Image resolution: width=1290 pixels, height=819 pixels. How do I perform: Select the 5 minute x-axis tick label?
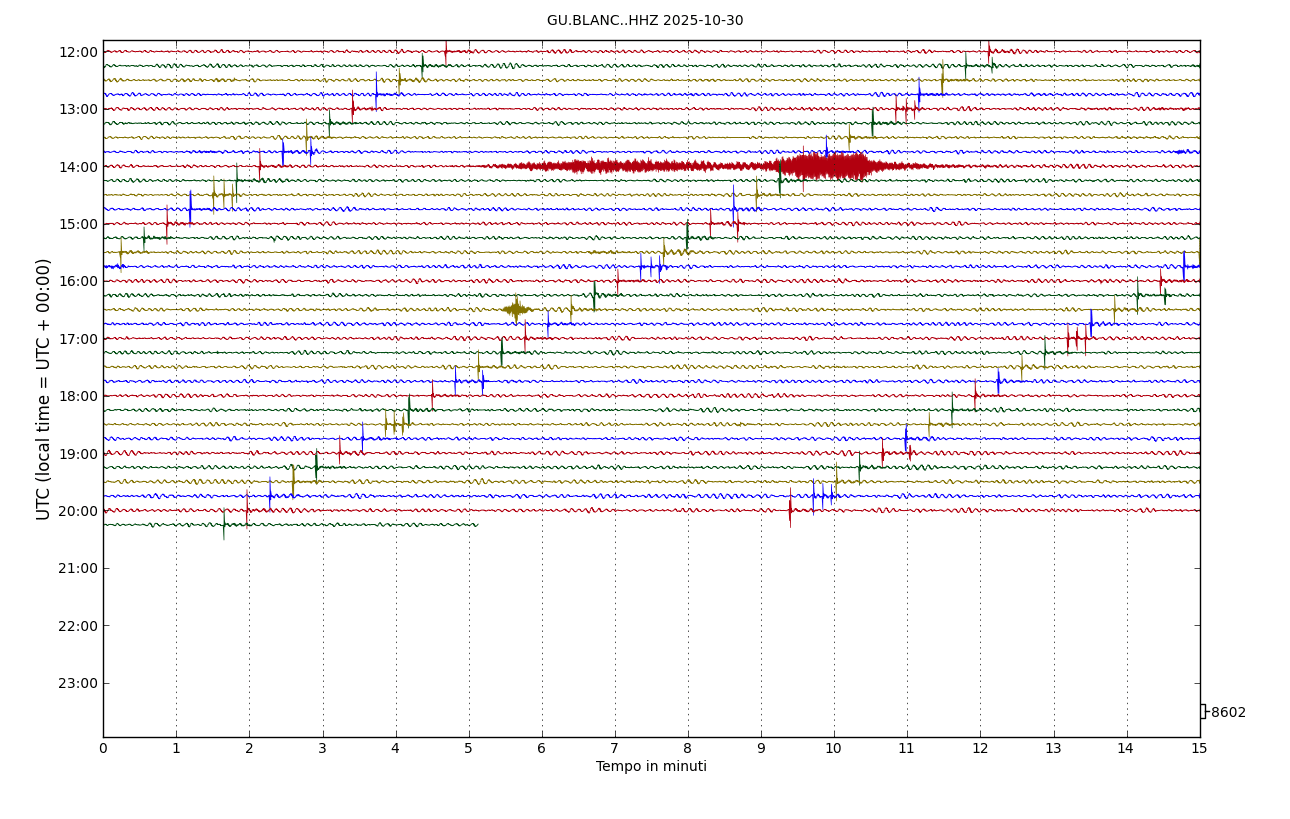click(468, 749)
